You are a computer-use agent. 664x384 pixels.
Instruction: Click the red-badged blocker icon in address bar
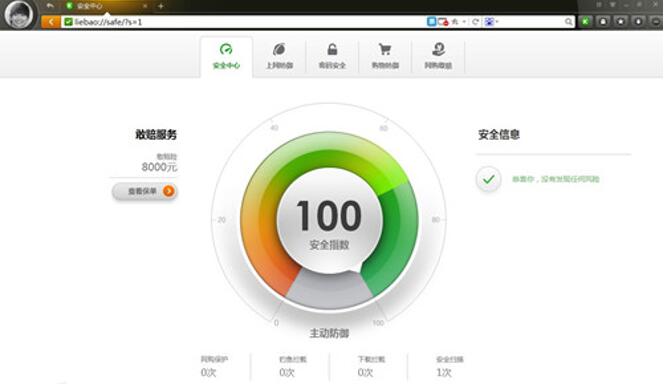[x=443, y=22]
